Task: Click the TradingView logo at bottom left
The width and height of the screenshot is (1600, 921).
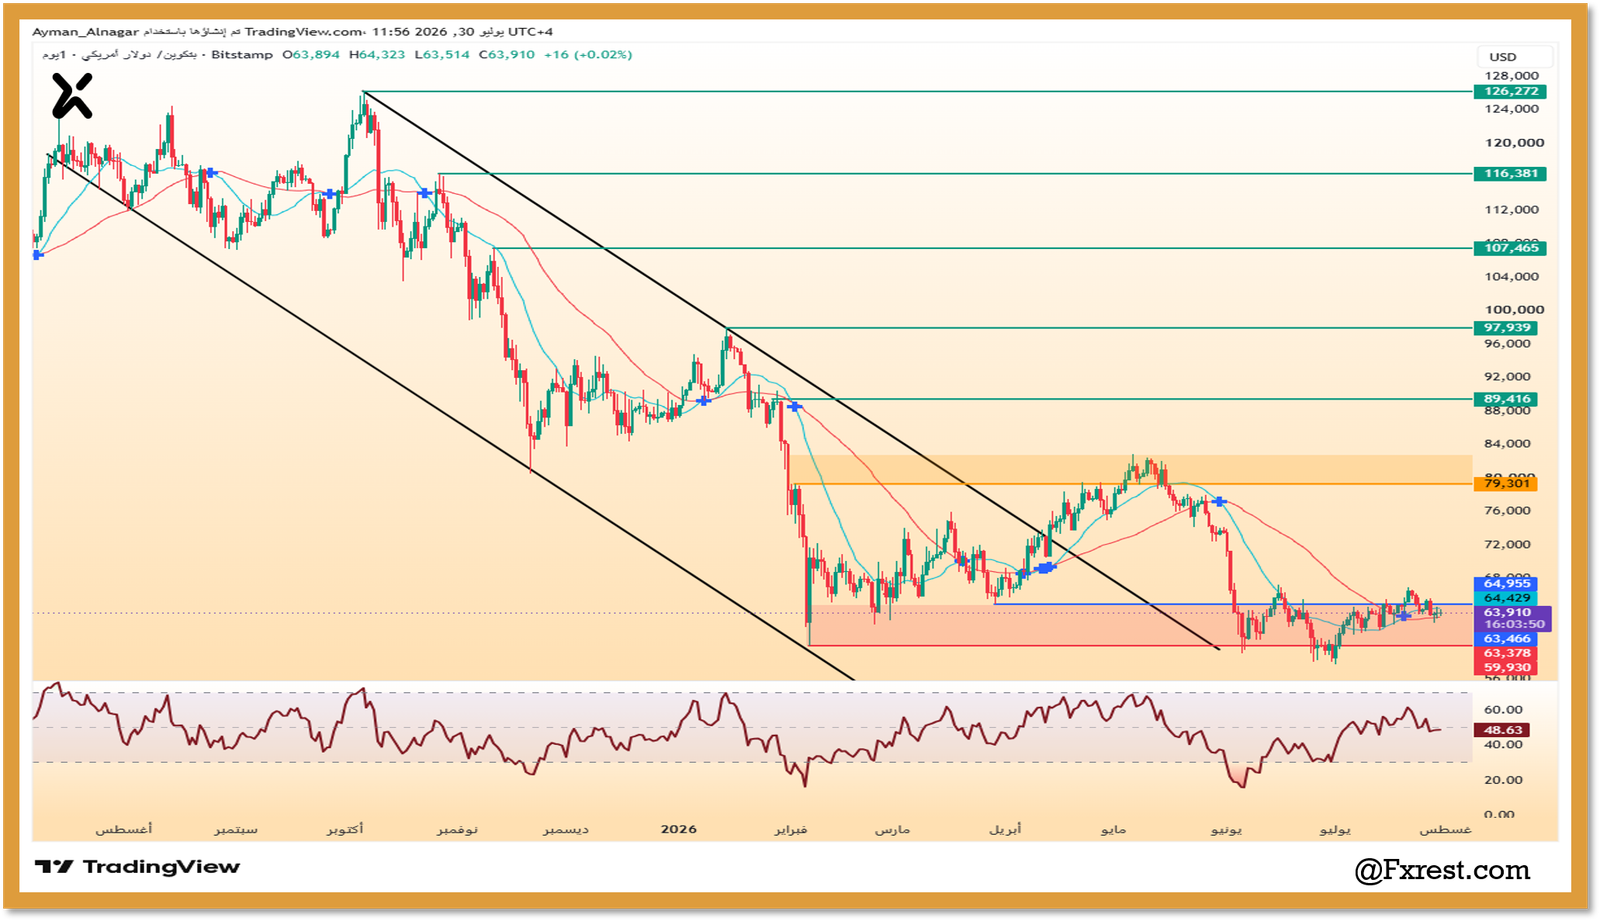Action: click(x=137, y=867)
